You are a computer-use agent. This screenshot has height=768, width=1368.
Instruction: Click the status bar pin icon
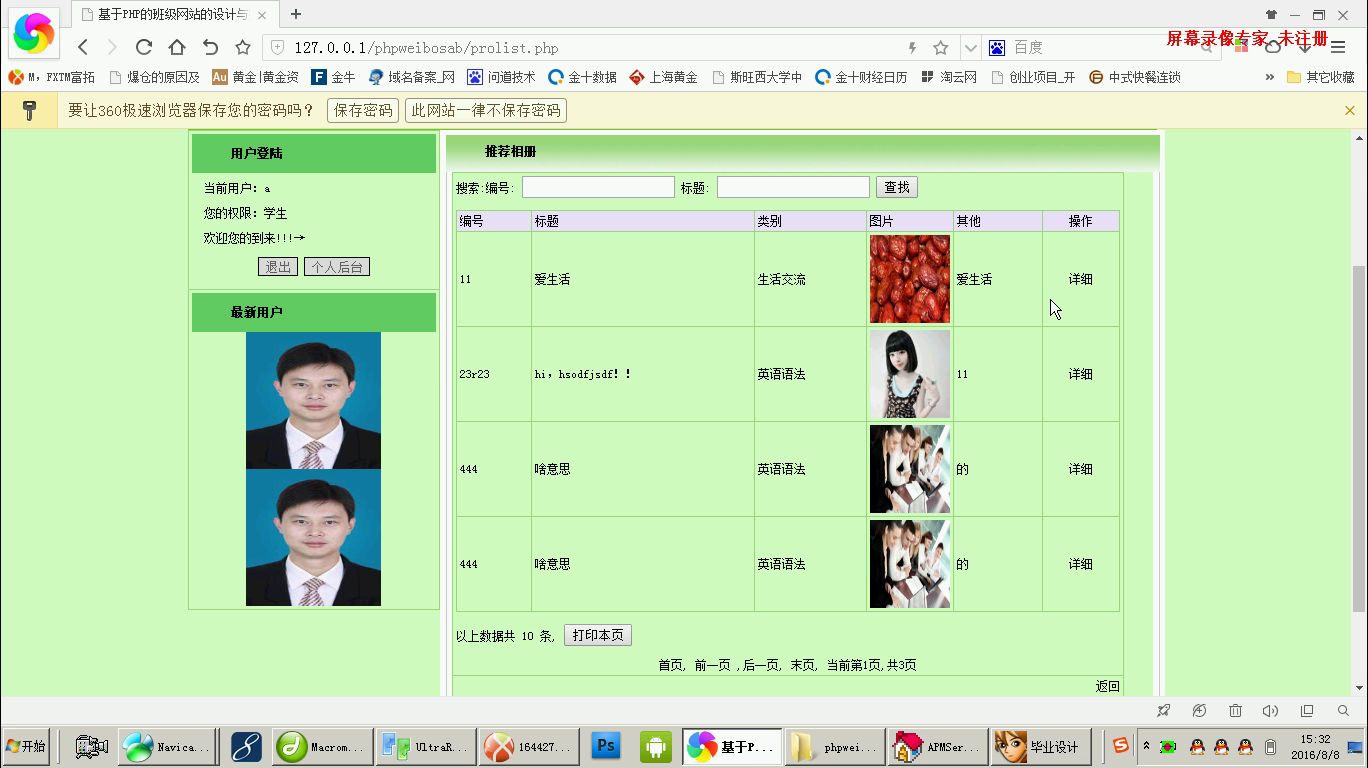point(1163,711)
